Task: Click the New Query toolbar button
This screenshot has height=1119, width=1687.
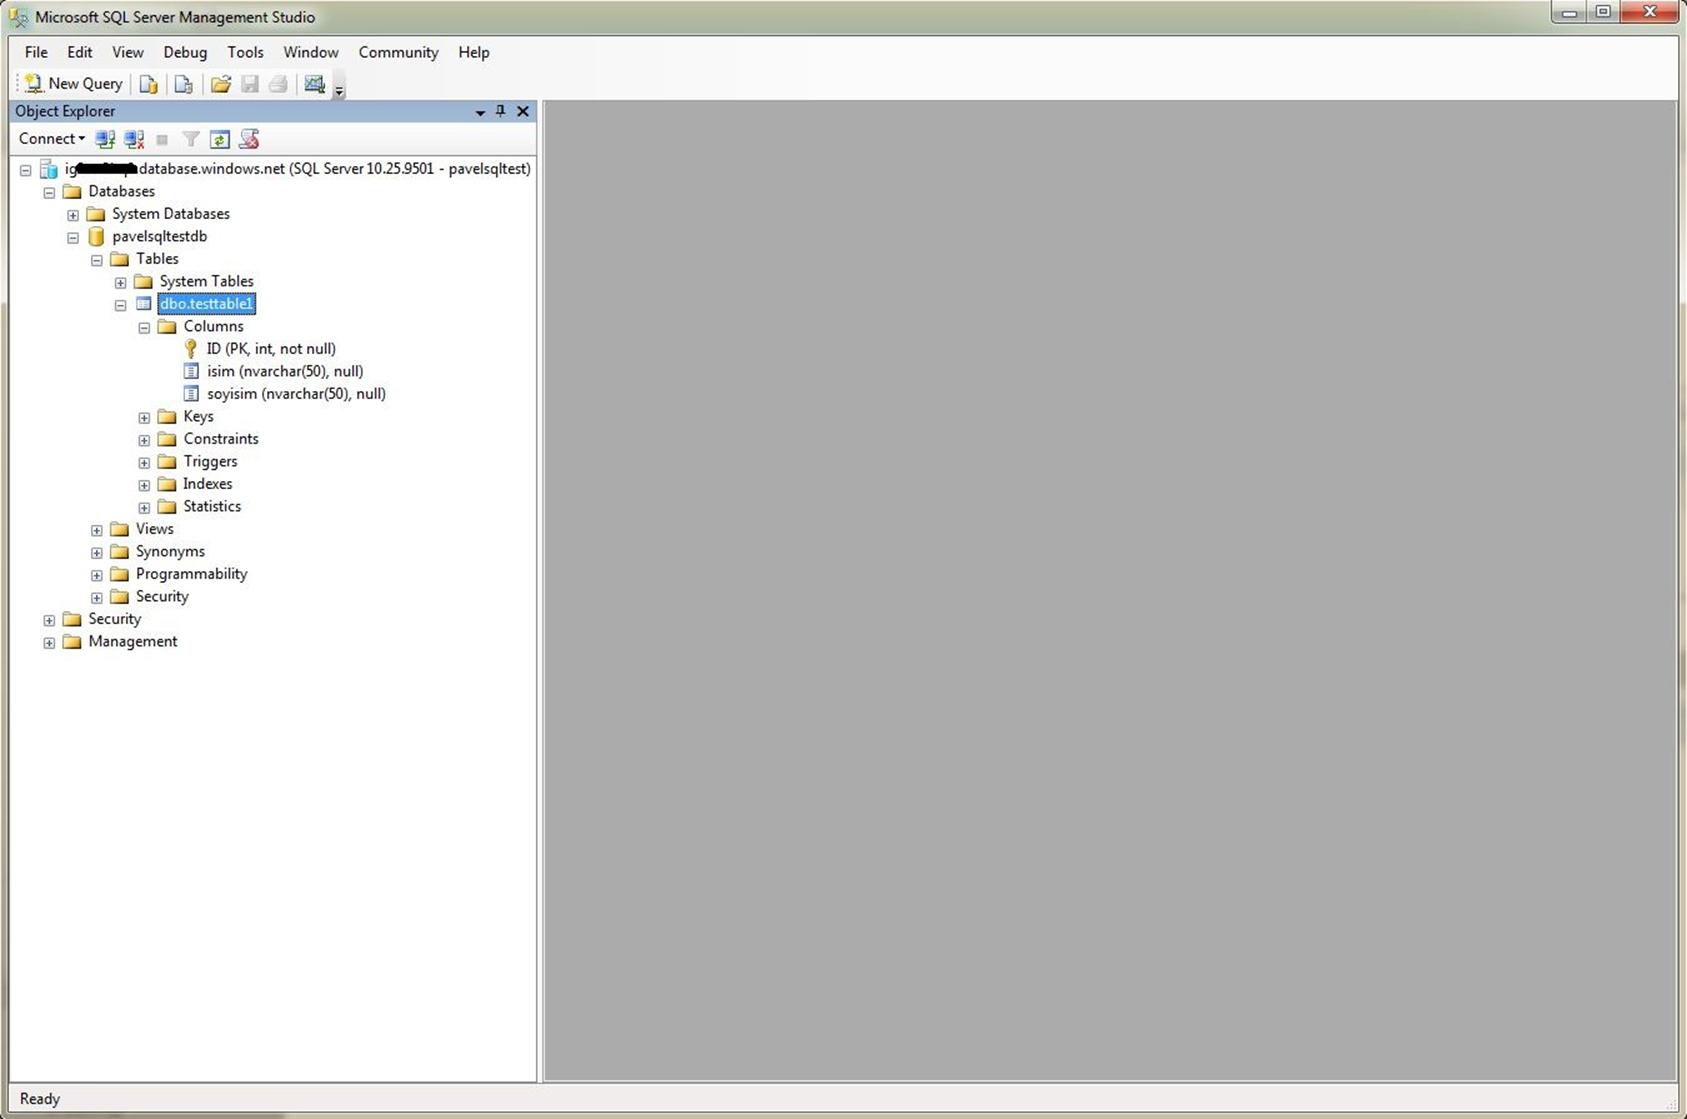Action: point(74,84)
